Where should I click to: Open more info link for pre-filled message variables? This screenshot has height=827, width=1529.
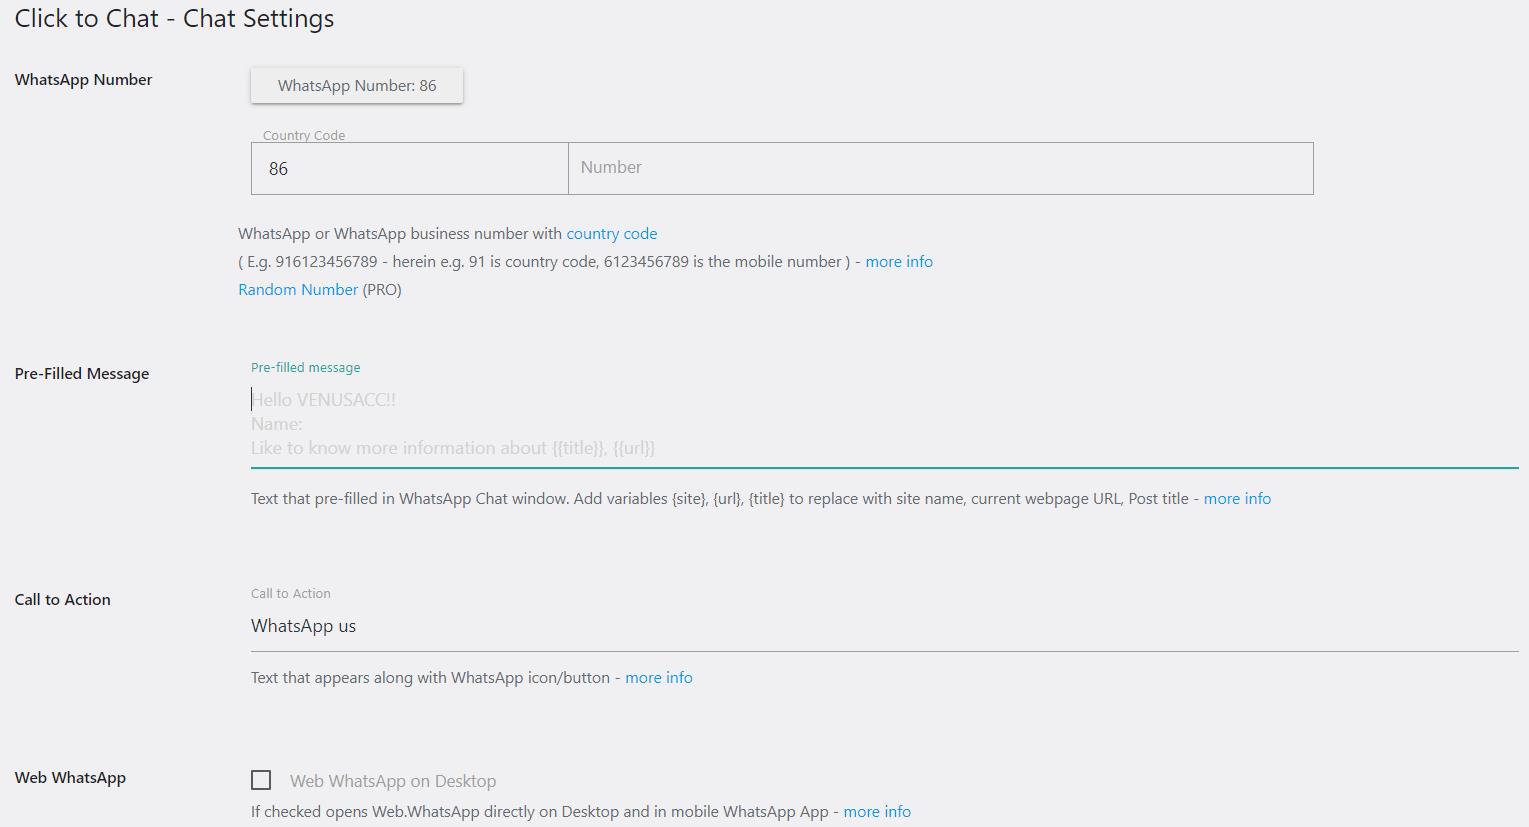click(1237, 499)
